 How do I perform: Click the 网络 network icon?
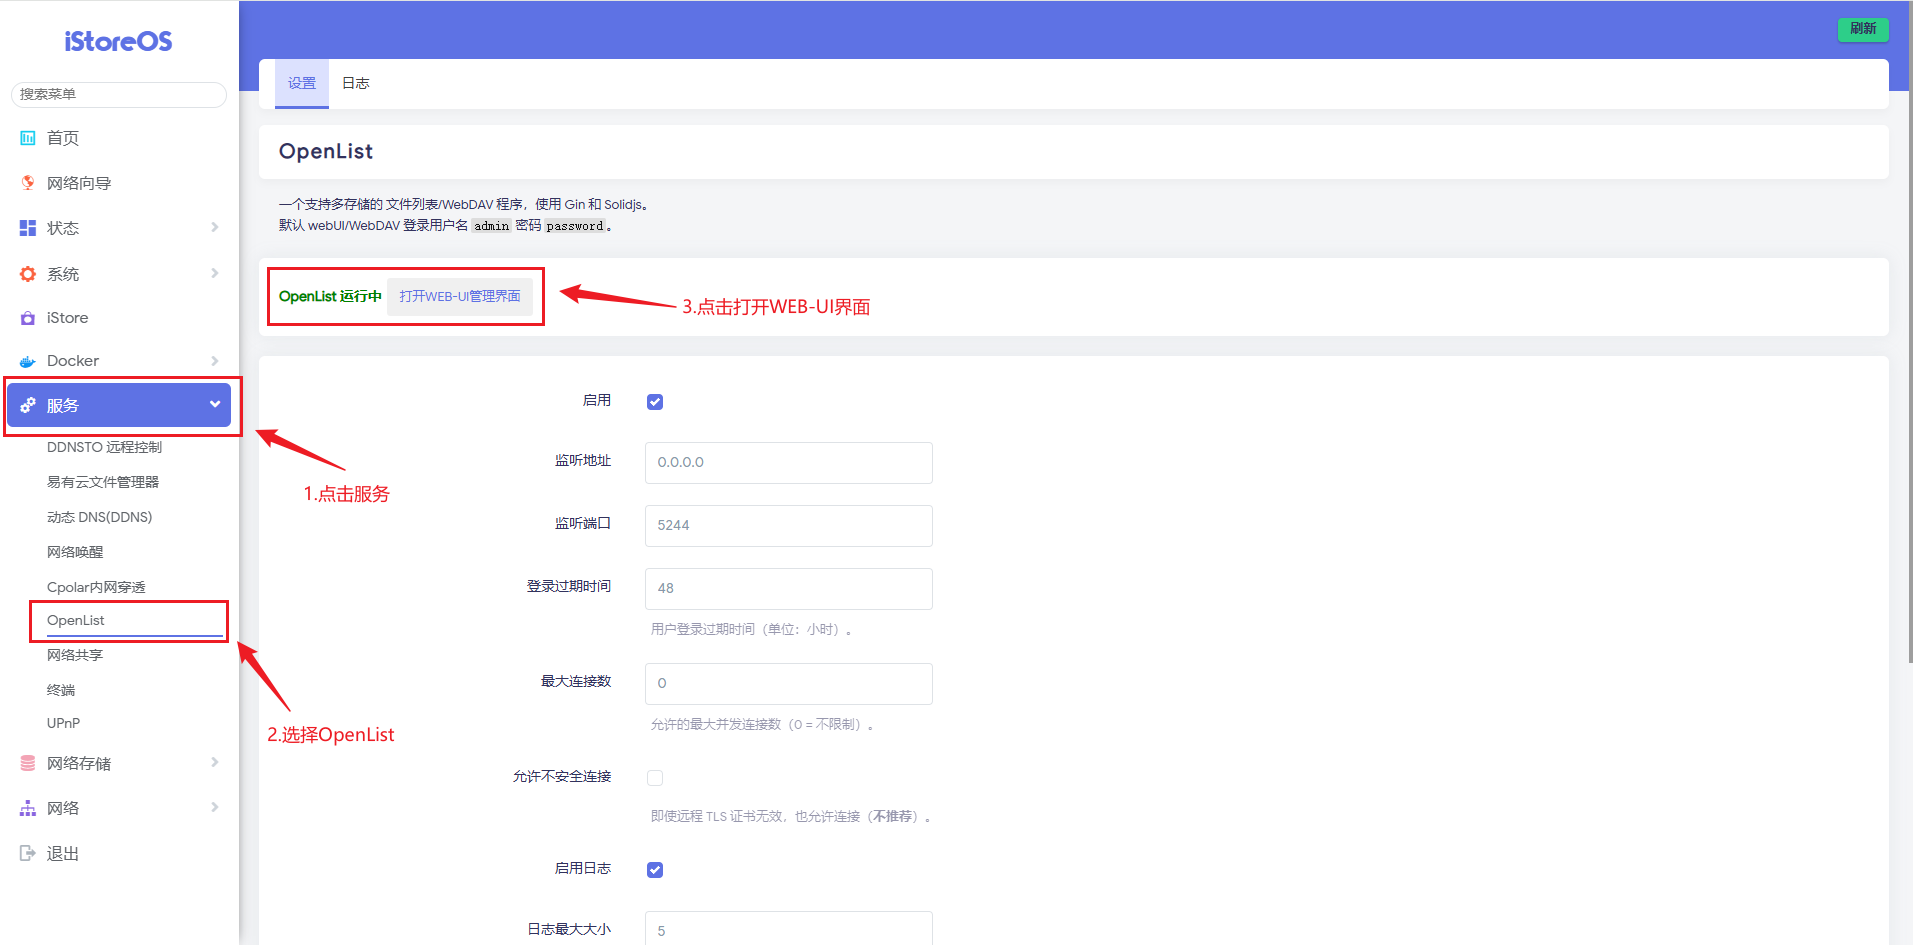tap(28, 808)
